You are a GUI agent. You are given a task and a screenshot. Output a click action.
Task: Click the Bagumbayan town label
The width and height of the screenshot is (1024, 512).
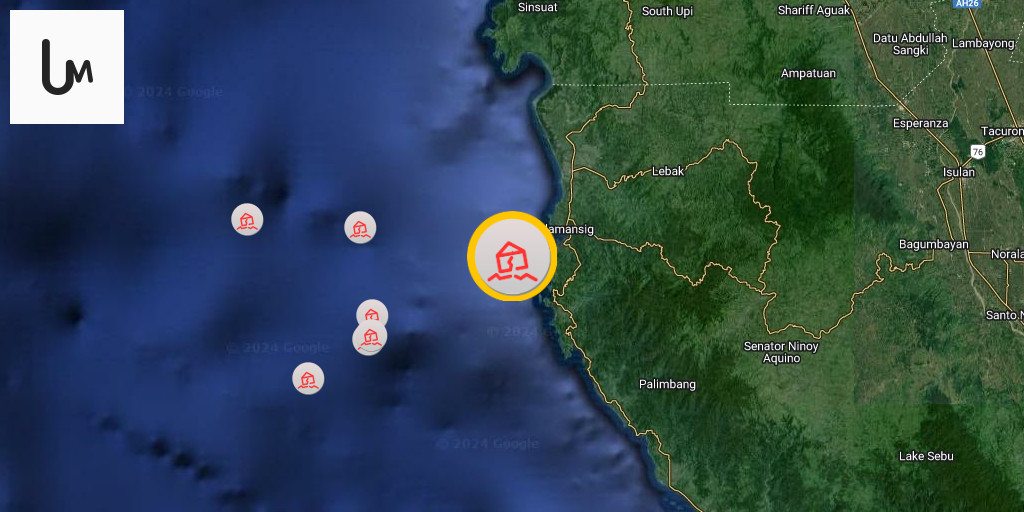934,244
